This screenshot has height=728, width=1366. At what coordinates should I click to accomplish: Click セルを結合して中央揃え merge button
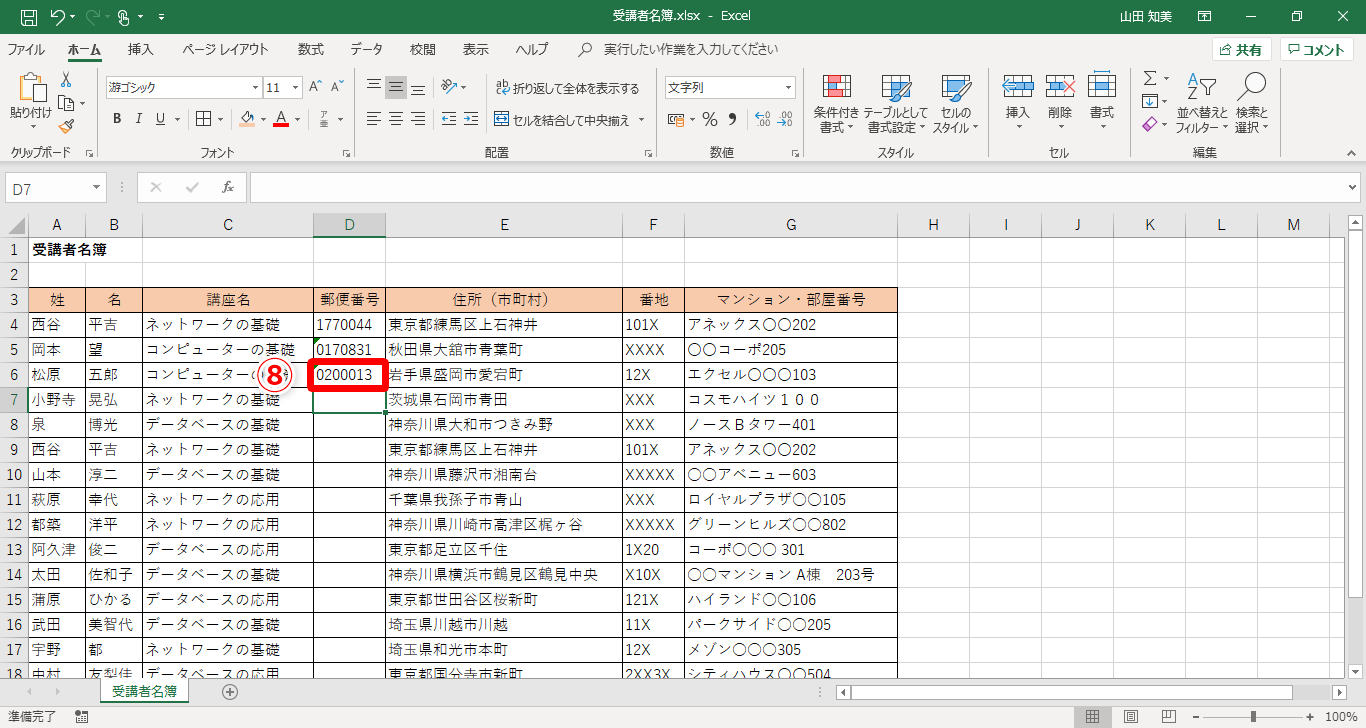point(561,120)
